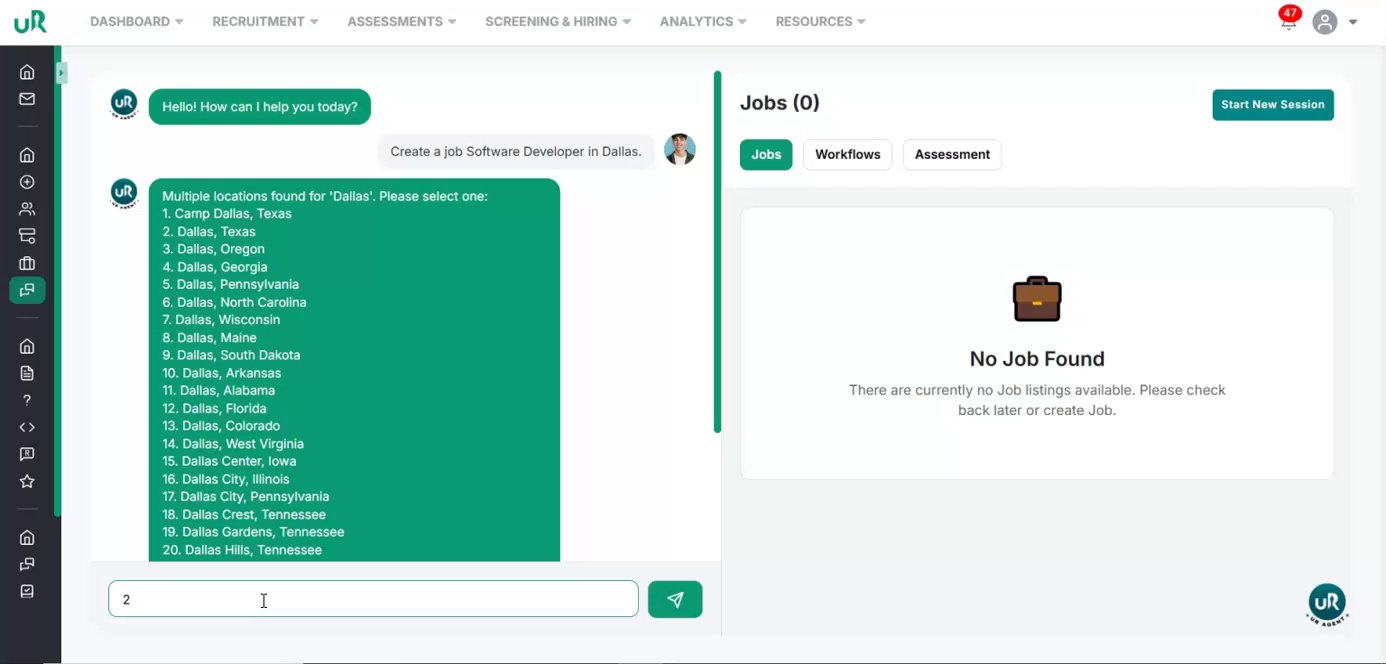Click the mail envelope icon in sidebar
The height and width of the screenshot is (664, 1386).
[27, 99]
